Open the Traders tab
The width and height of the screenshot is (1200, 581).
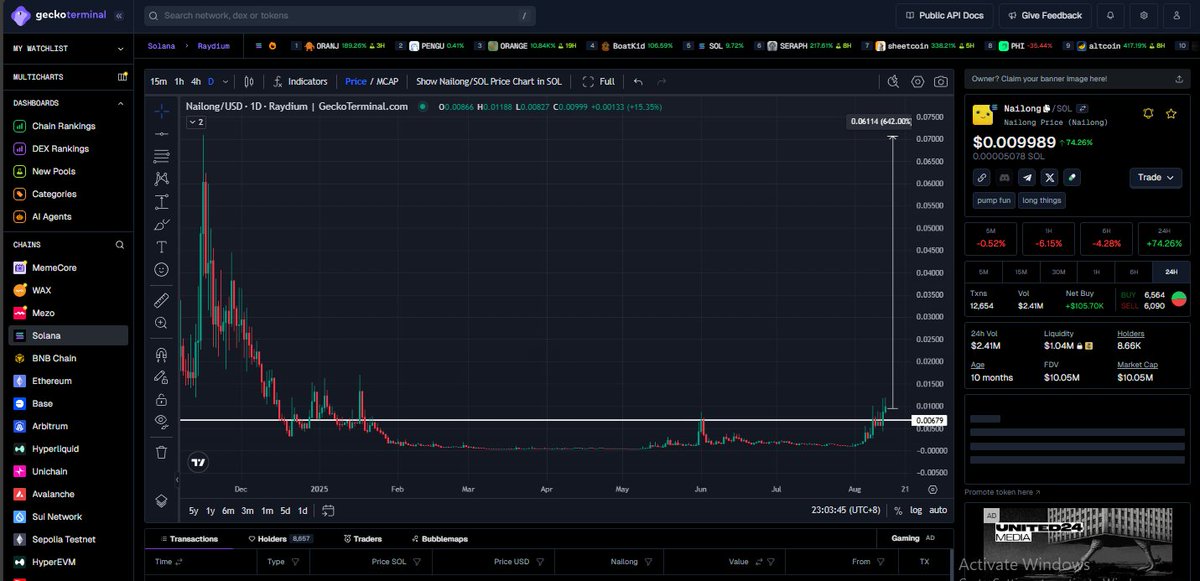pos(362,539)
